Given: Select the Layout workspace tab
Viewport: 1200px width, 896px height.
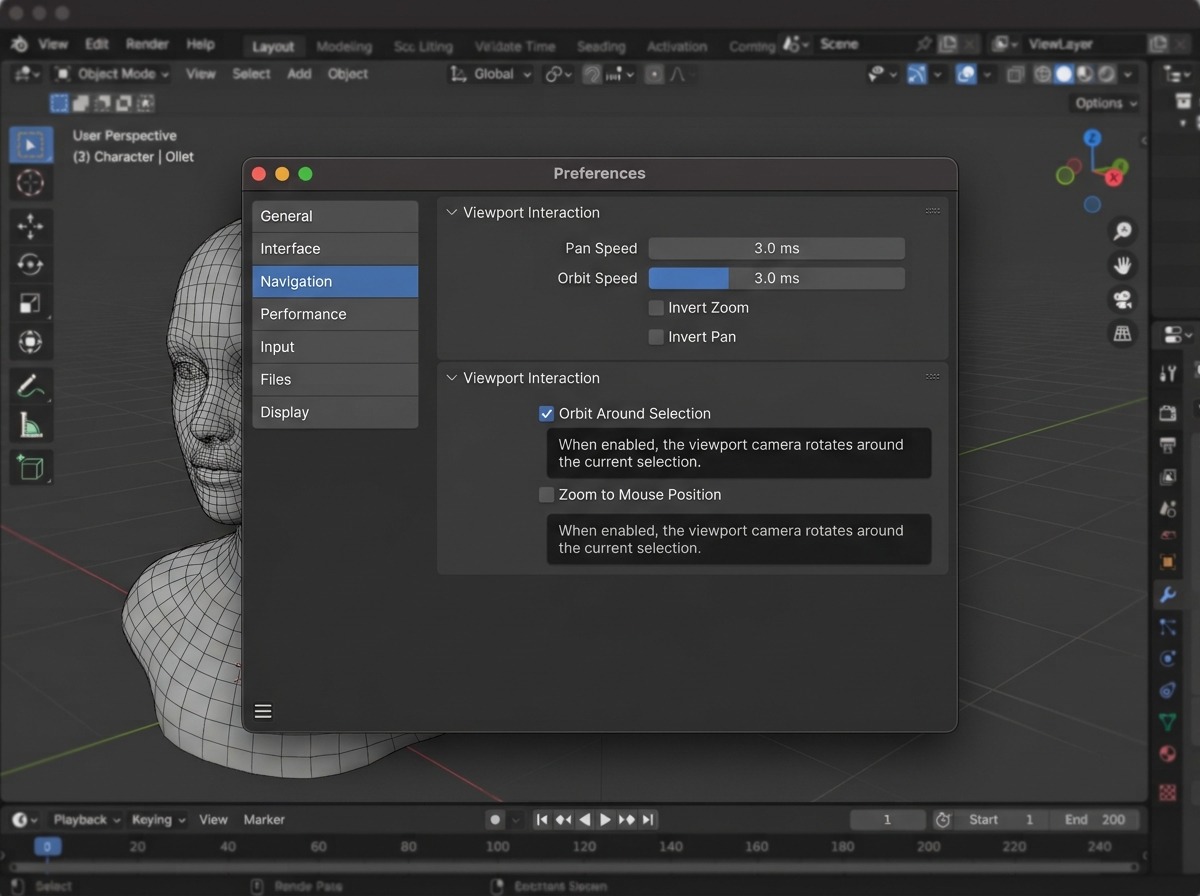Looking at the screenshot, I should click(x=273, y=46).
